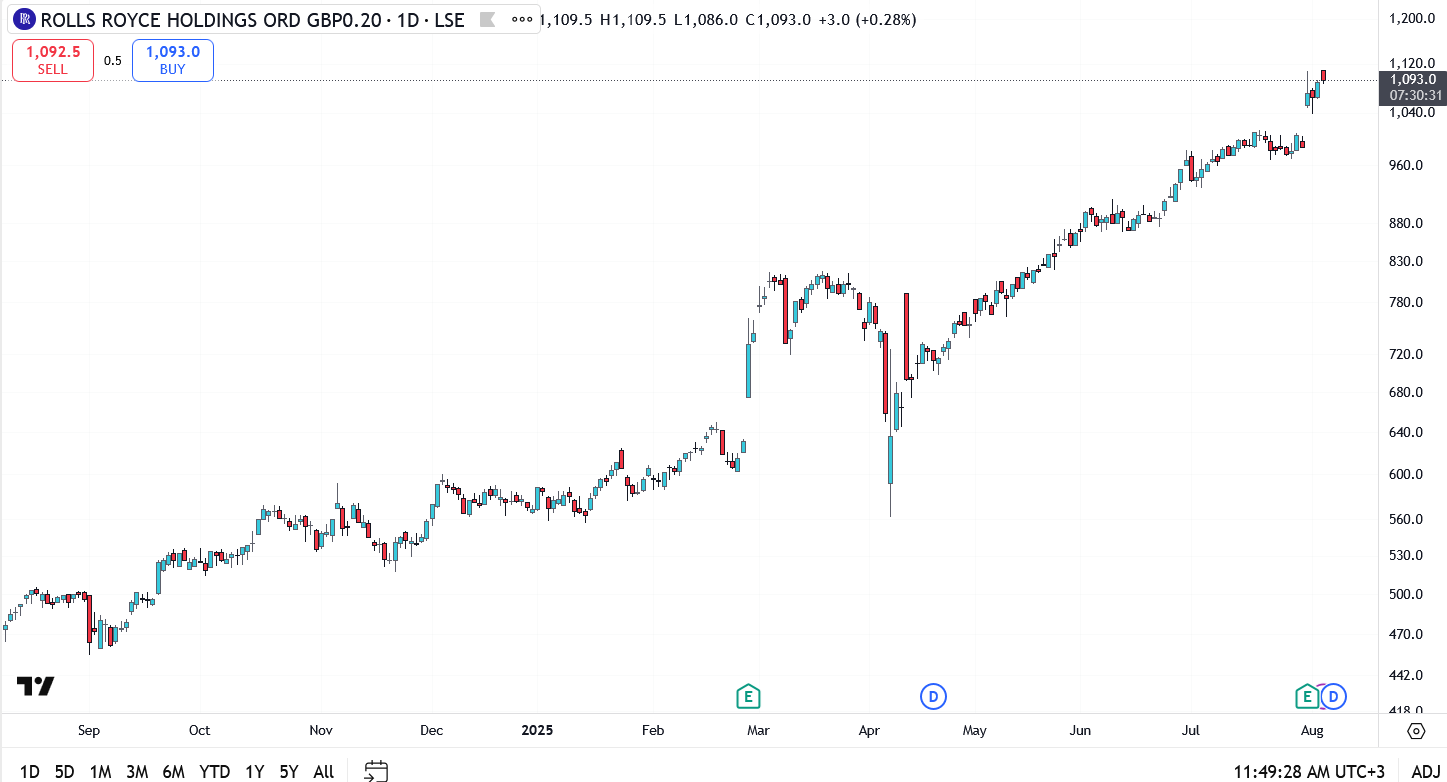Select the All history range
The height and width of the screenshot is (782, 1447).
tap(322, 771)
